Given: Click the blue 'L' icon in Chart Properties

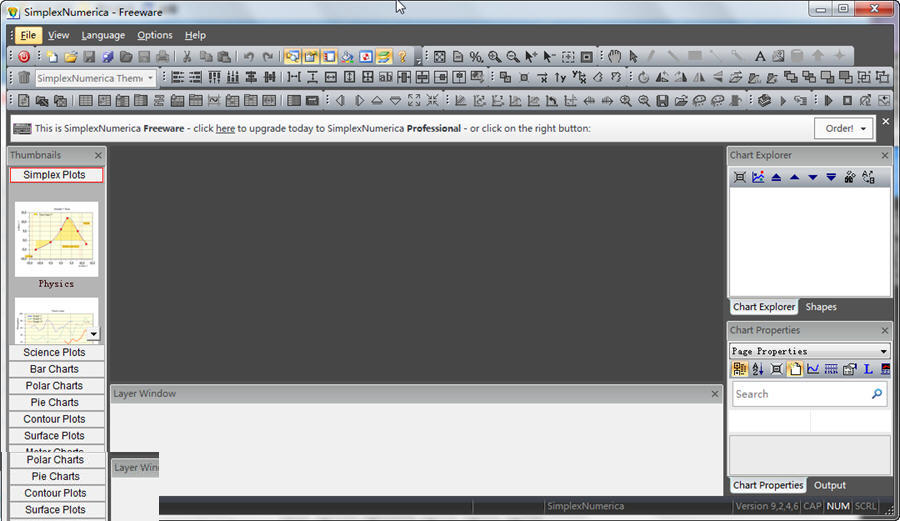Looking at the screenshot, I should coord(868,369).
